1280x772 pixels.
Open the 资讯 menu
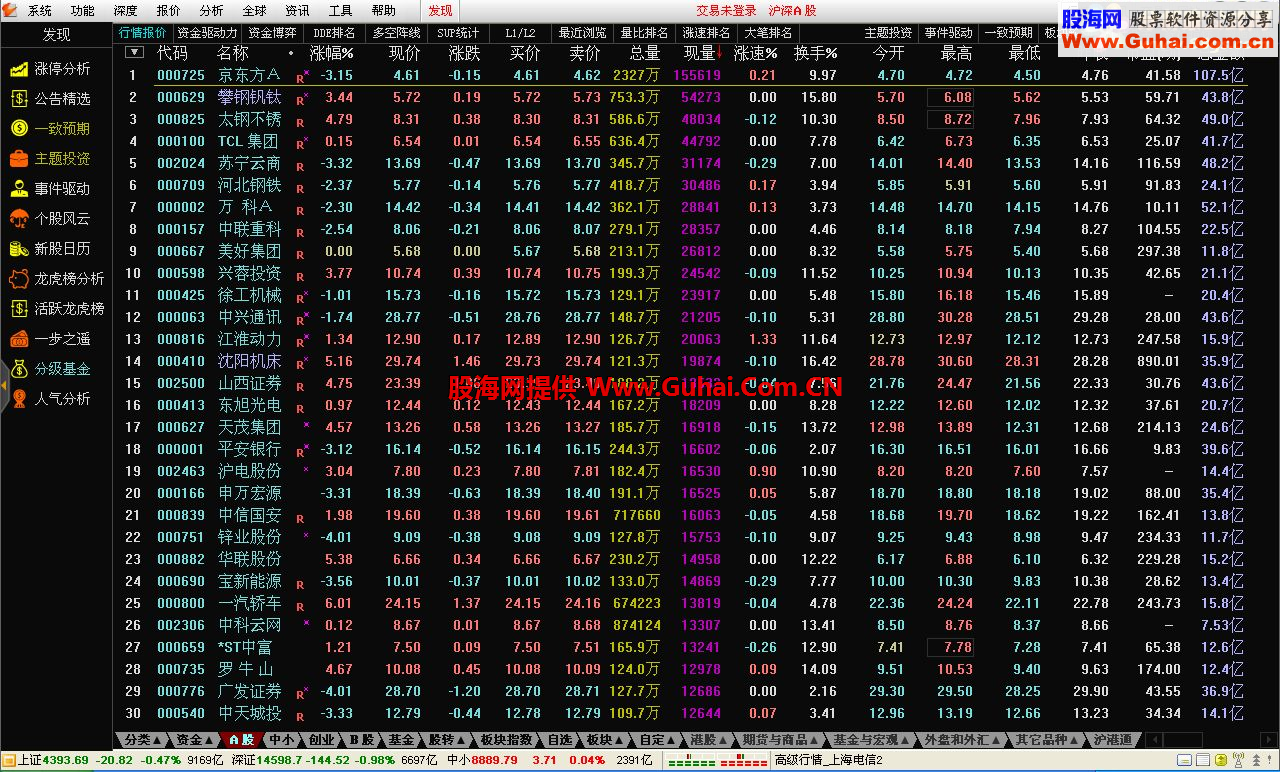point(297,11)
